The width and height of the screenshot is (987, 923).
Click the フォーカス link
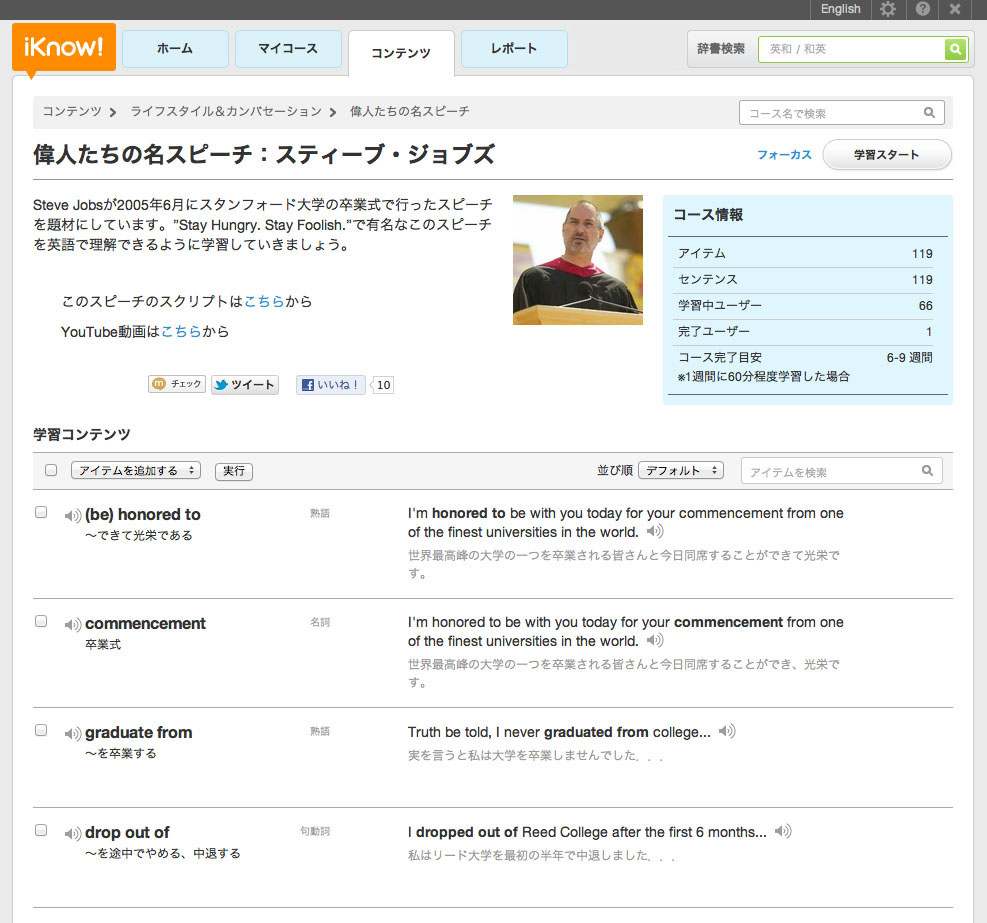[x=784, y=155]
